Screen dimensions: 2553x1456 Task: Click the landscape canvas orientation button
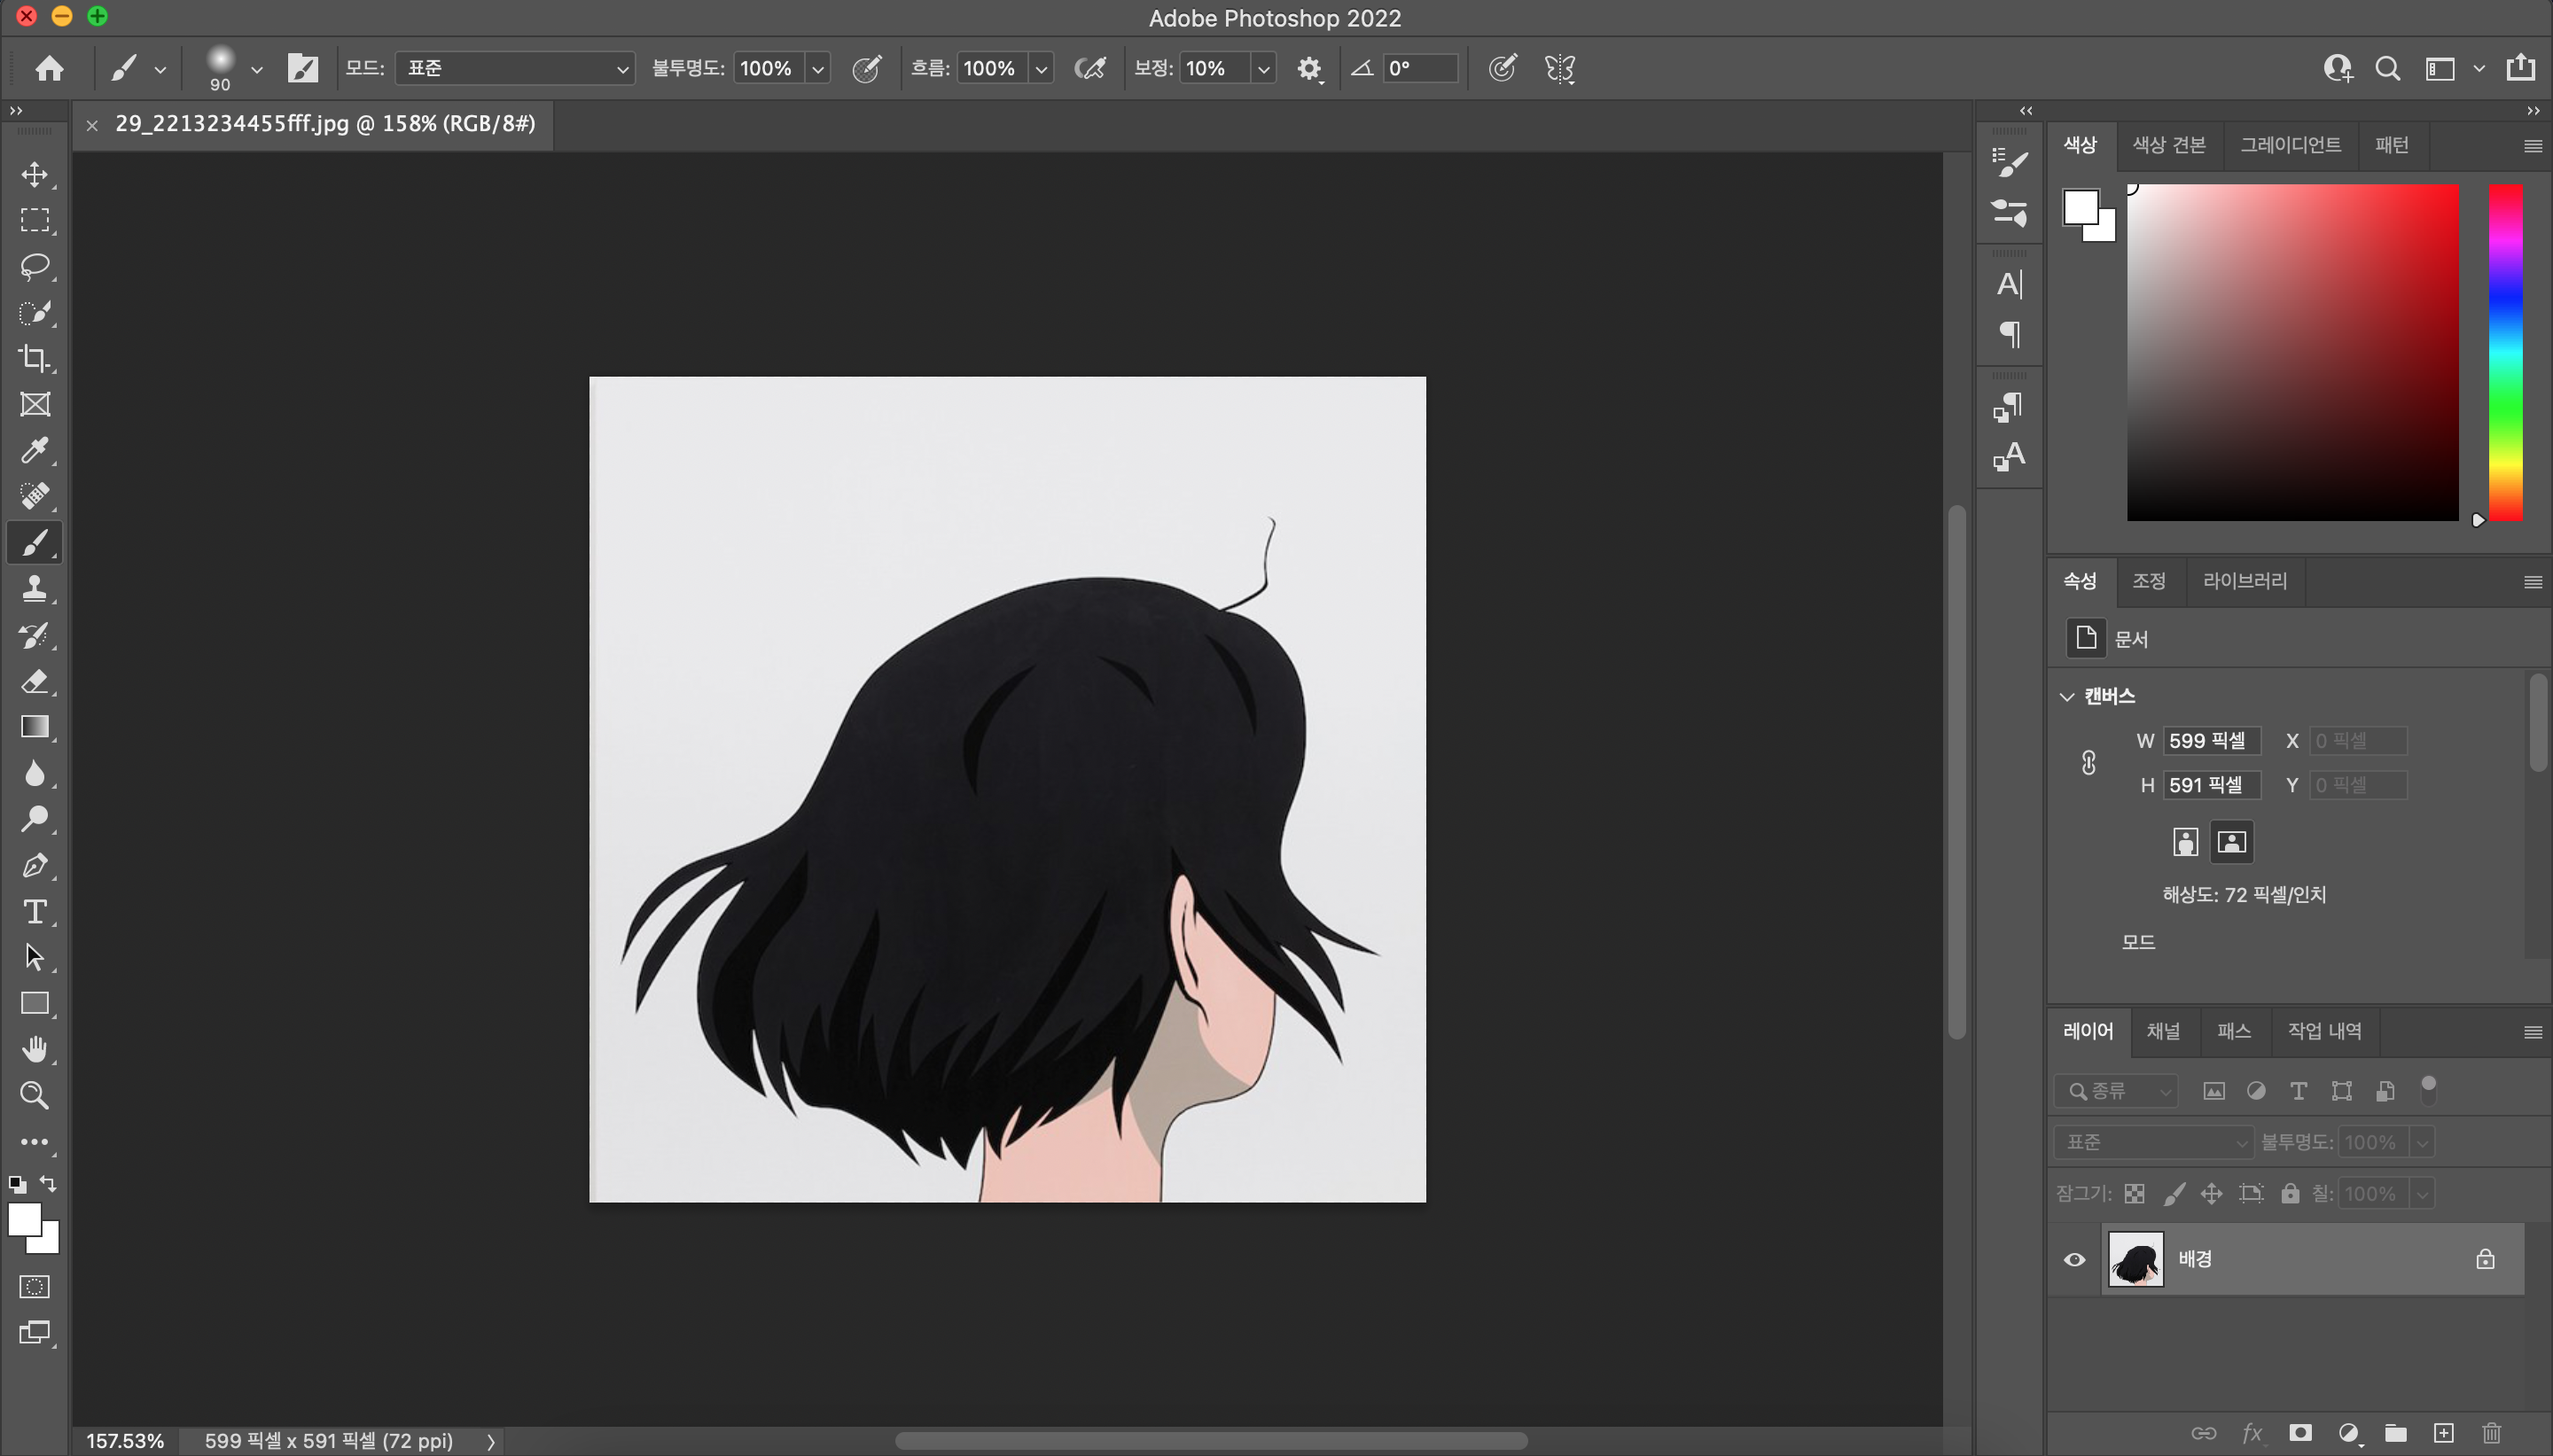pyautogui.click(x=2231, y=842)
